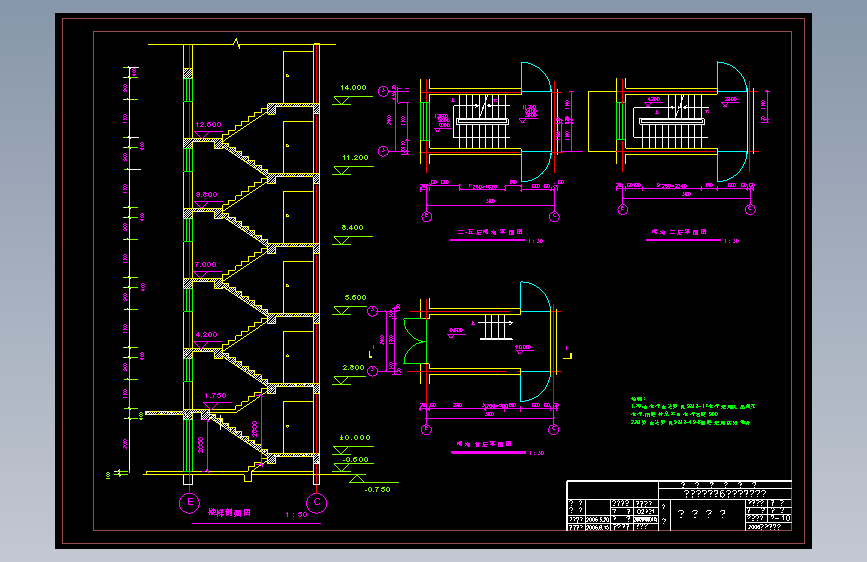This screenshot has width=867, height=562.
Task: Select the ??????6??????? title block text
Action: (x=725, y=493)
